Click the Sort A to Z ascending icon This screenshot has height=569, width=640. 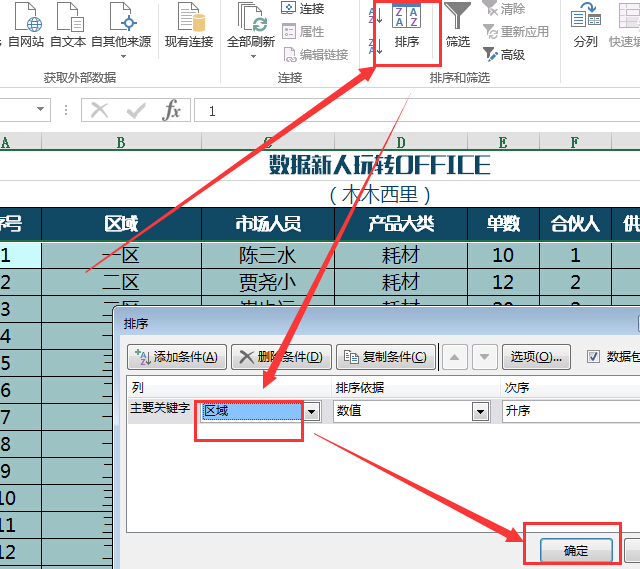(x=376, y=14)
